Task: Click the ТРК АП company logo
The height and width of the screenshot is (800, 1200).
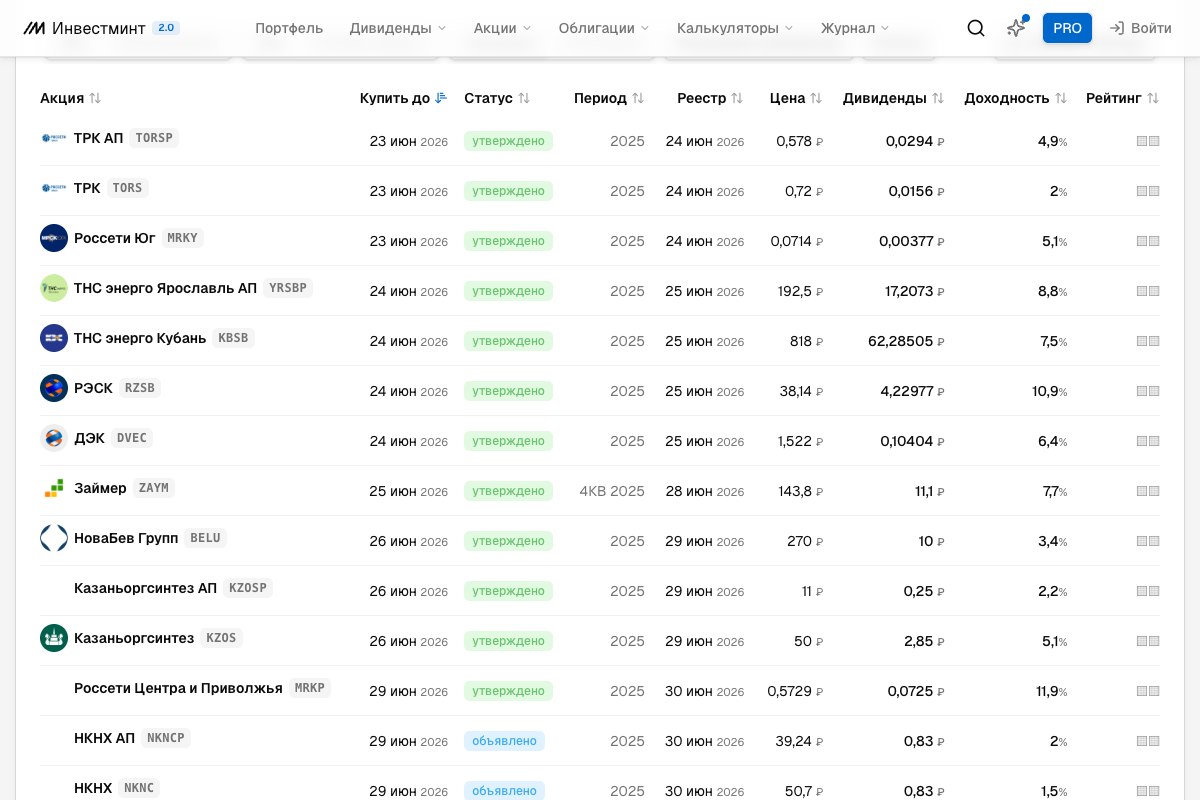Action: (54, 138)
